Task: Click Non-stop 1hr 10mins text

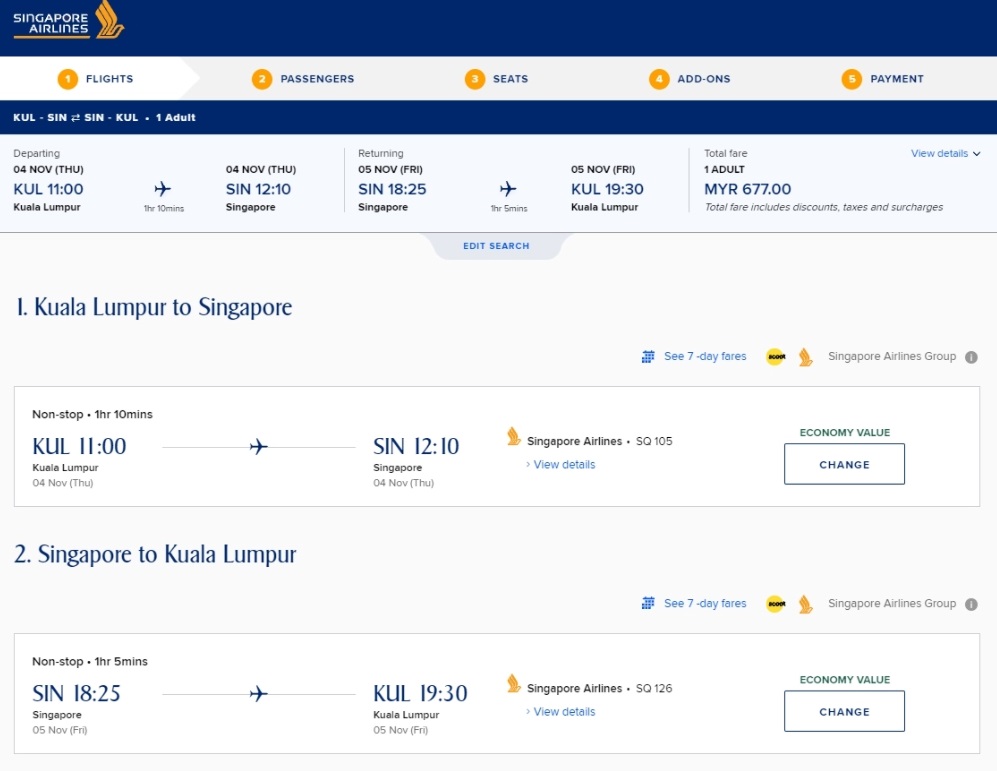Action: [92, 414]
